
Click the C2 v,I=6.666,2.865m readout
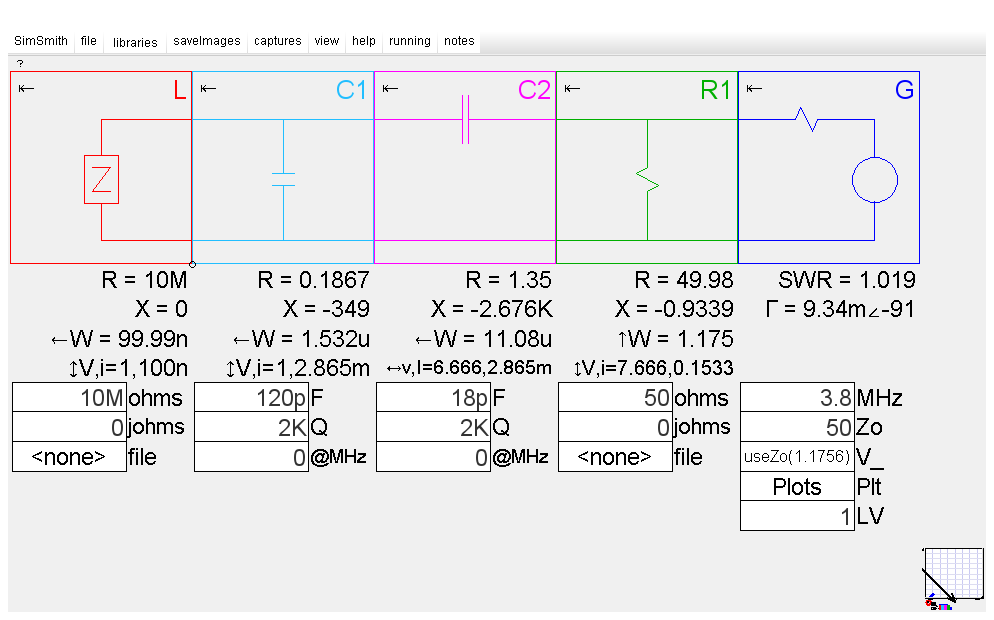[x=469, y=368]
